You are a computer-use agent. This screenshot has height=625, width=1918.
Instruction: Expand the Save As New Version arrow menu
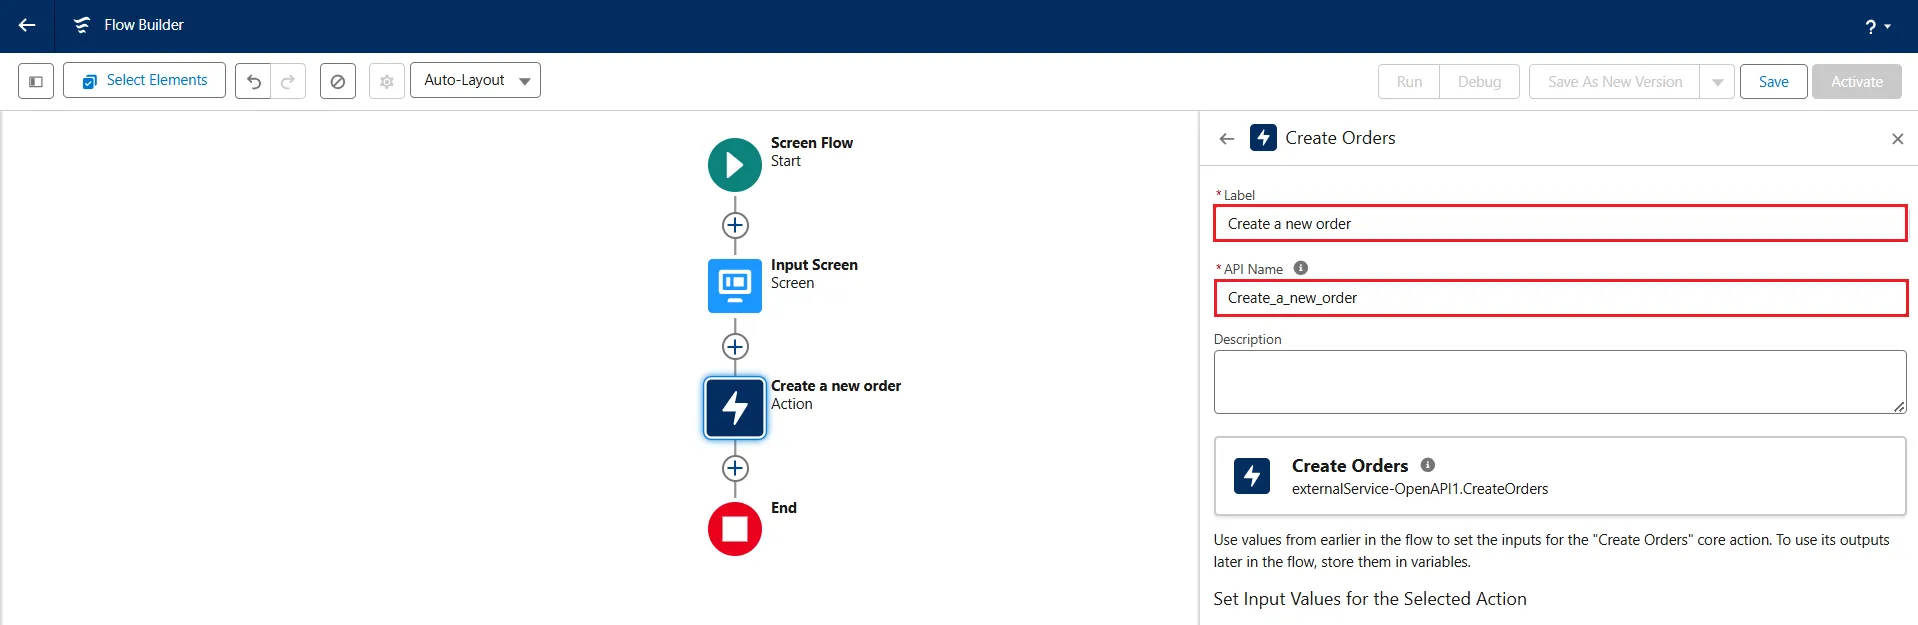(1717, 82)
